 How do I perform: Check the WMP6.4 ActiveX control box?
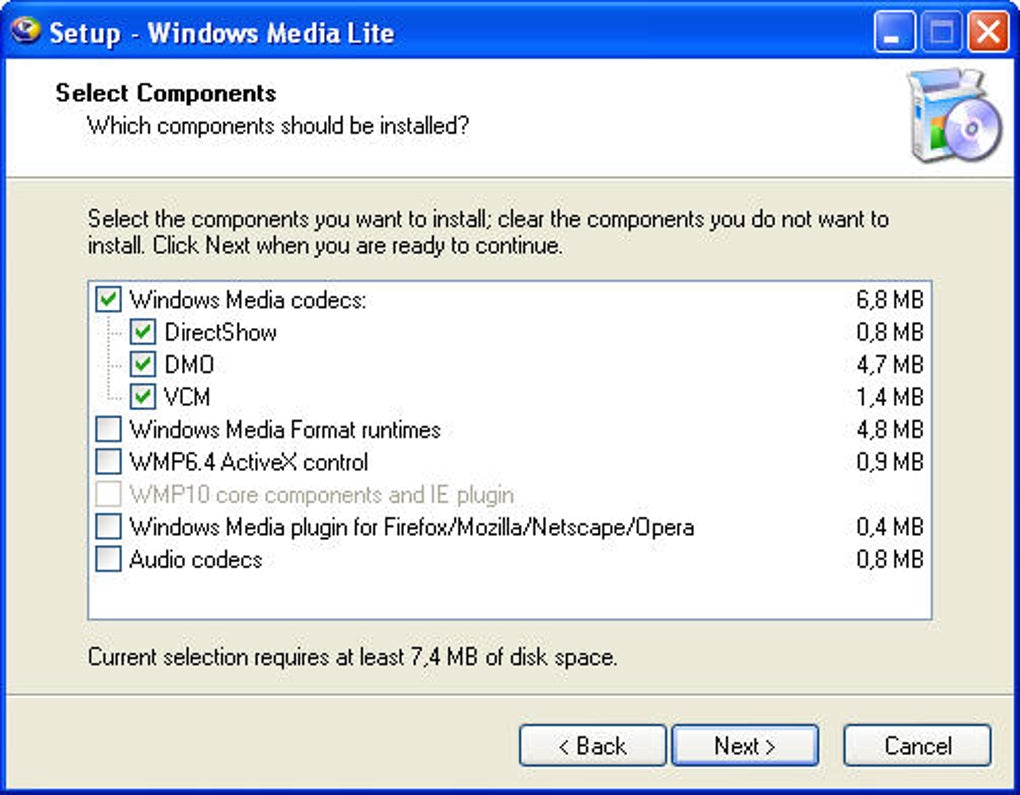coord(108,462)
